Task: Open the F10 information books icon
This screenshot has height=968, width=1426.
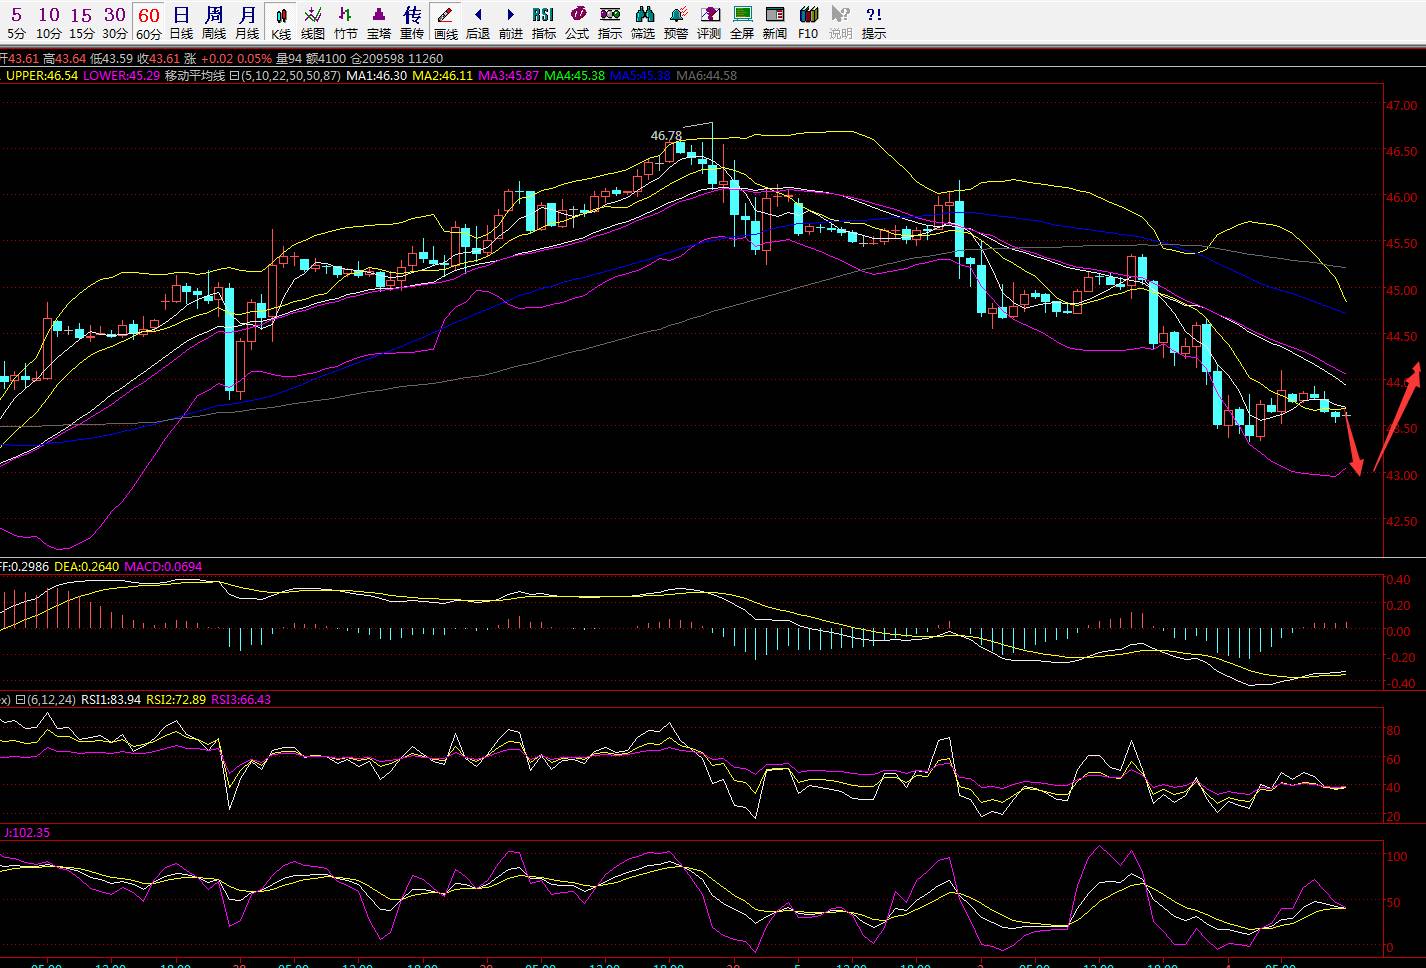Action: pyautogui.click(x=808, y=22)
